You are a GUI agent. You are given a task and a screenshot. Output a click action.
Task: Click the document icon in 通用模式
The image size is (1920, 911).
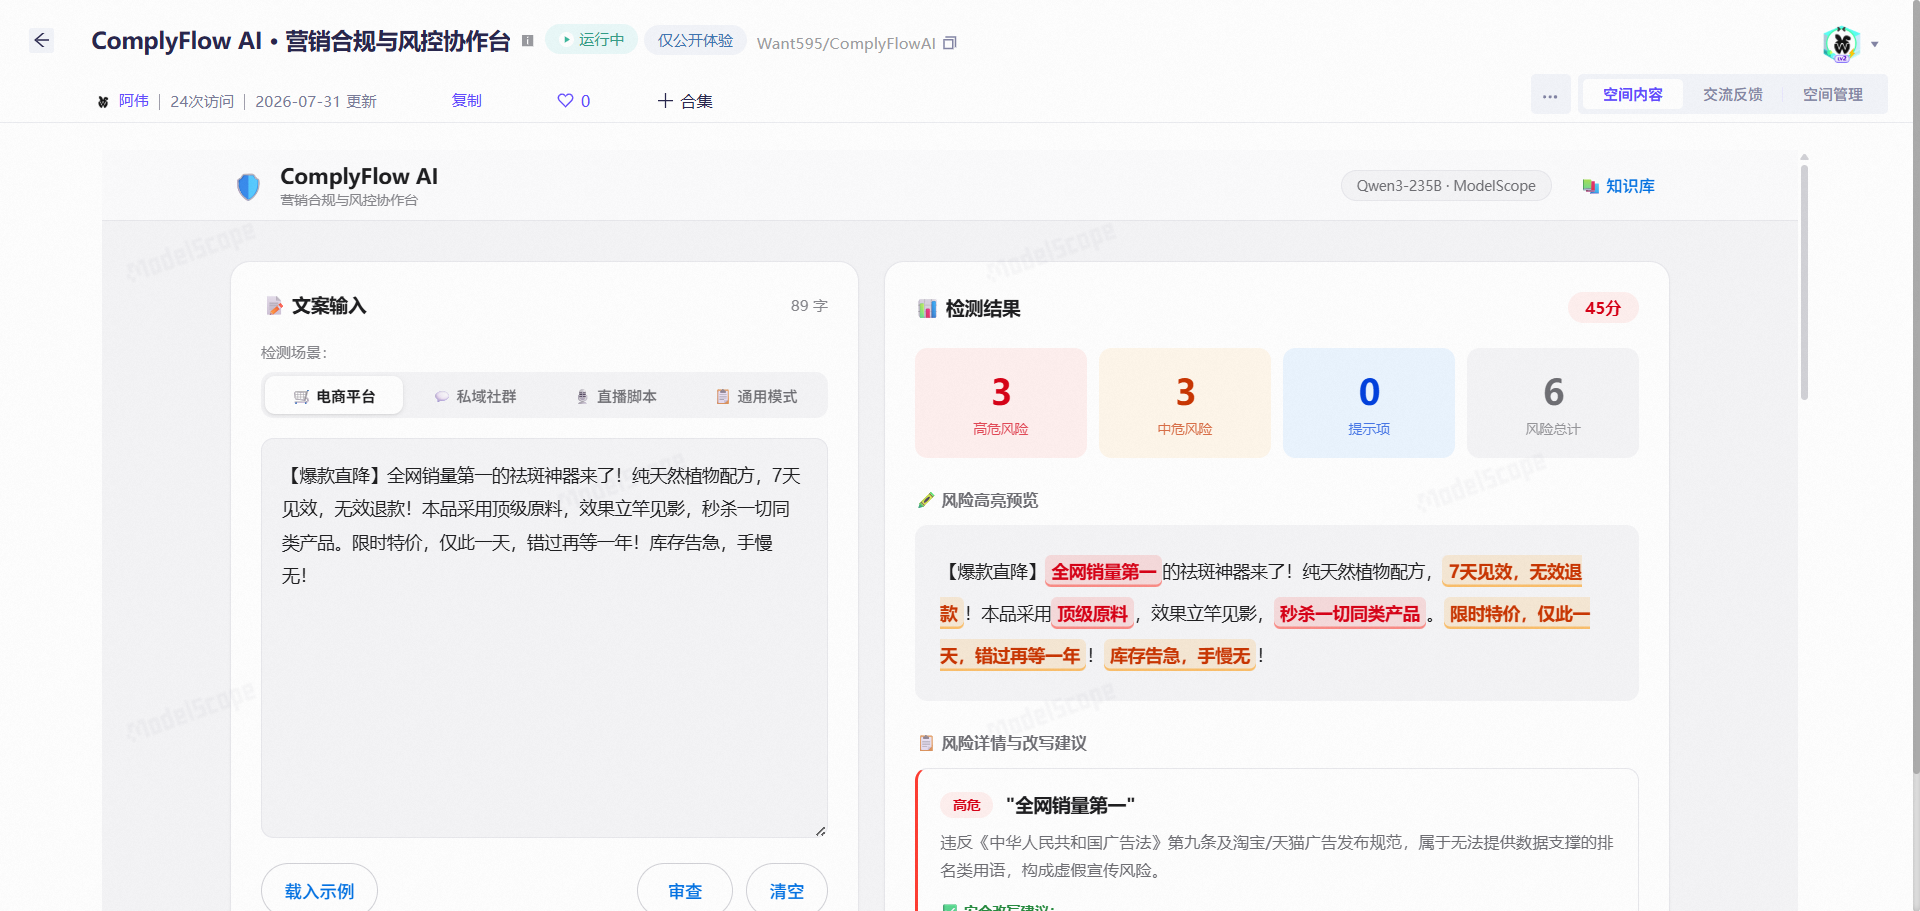coord(722,397)
